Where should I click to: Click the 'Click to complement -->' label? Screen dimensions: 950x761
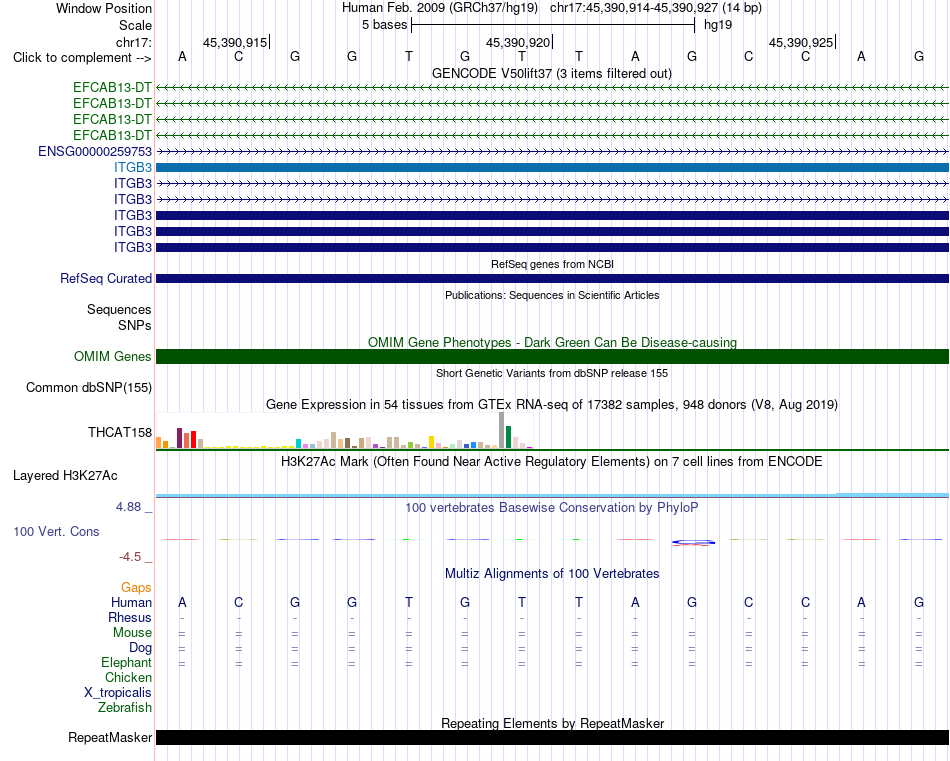(82, 58)
